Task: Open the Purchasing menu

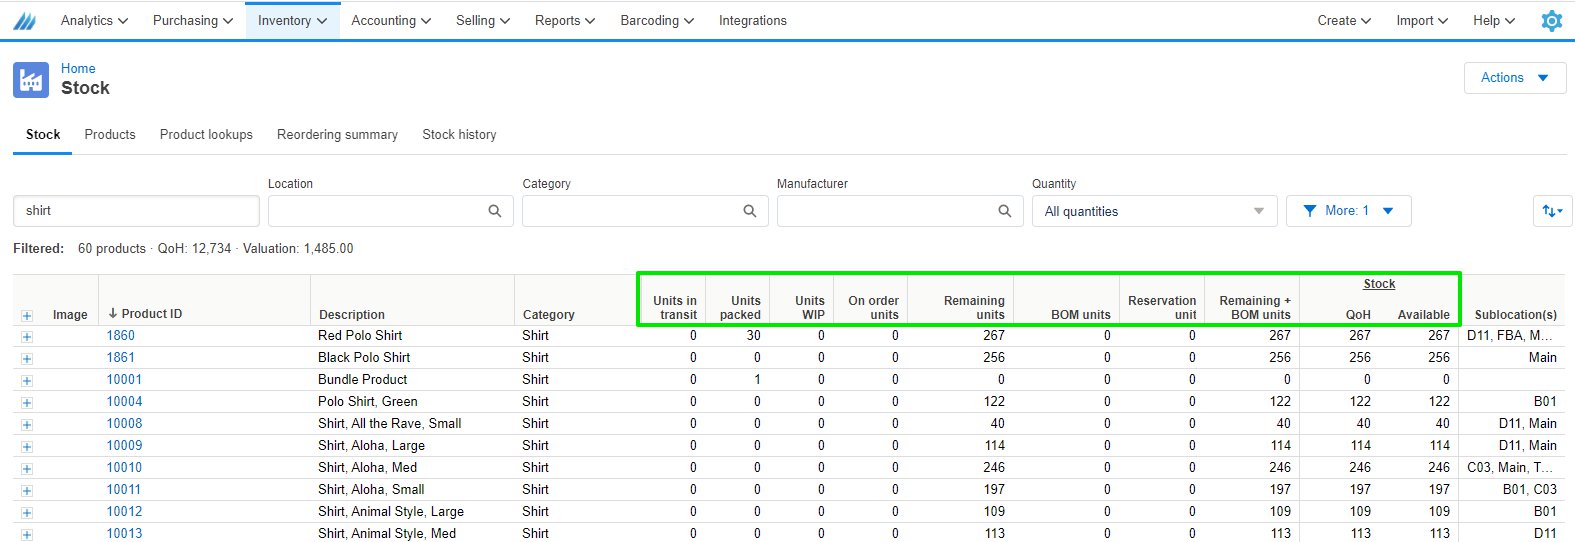Action: pos(193,20)
